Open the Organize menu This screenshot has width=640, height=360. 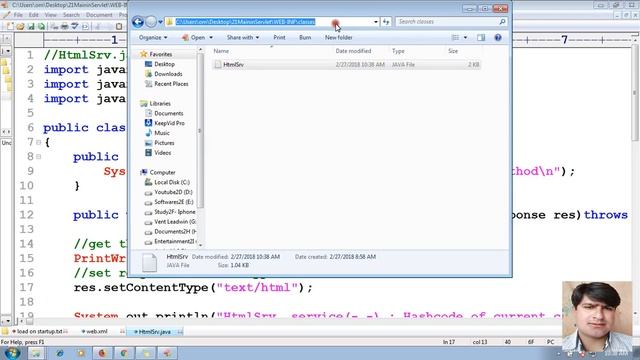153,38
